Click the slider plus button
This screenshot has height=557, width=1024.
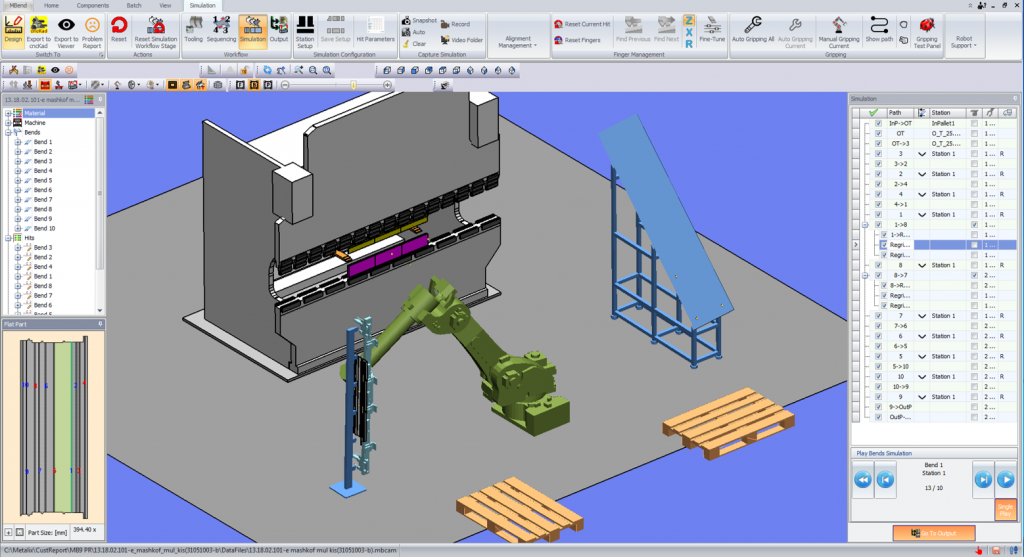(x=387, y=85)
